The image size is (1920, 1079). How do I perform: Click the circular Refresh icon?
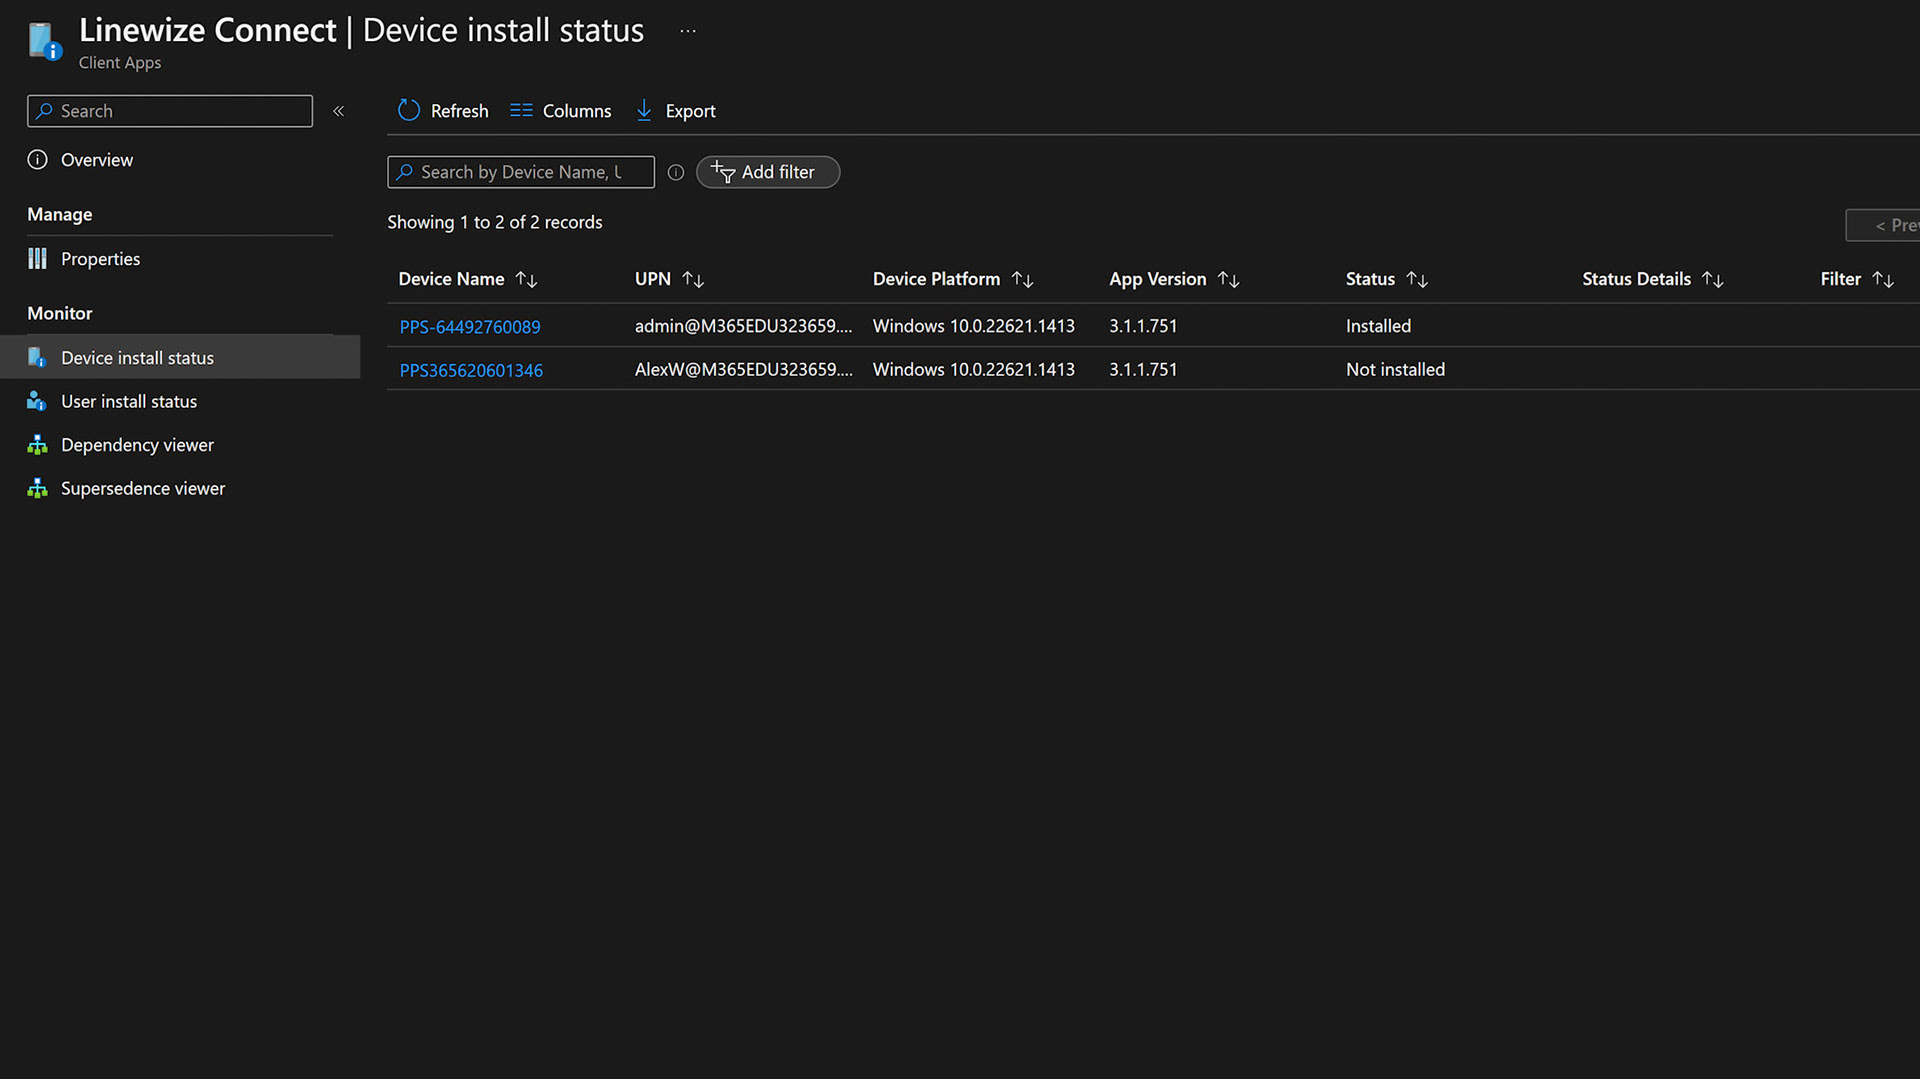(408, 110)
